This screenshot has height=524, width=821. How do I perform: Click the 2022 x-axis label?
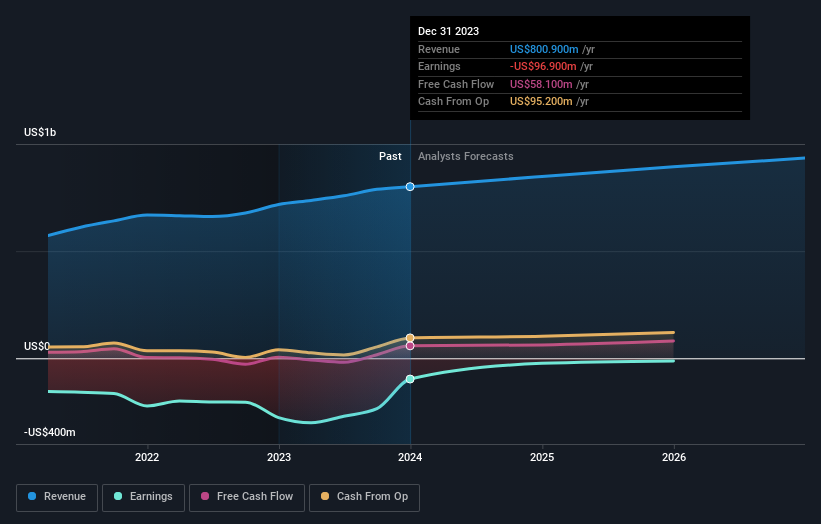pyautogui.click(x=147, y=458)
